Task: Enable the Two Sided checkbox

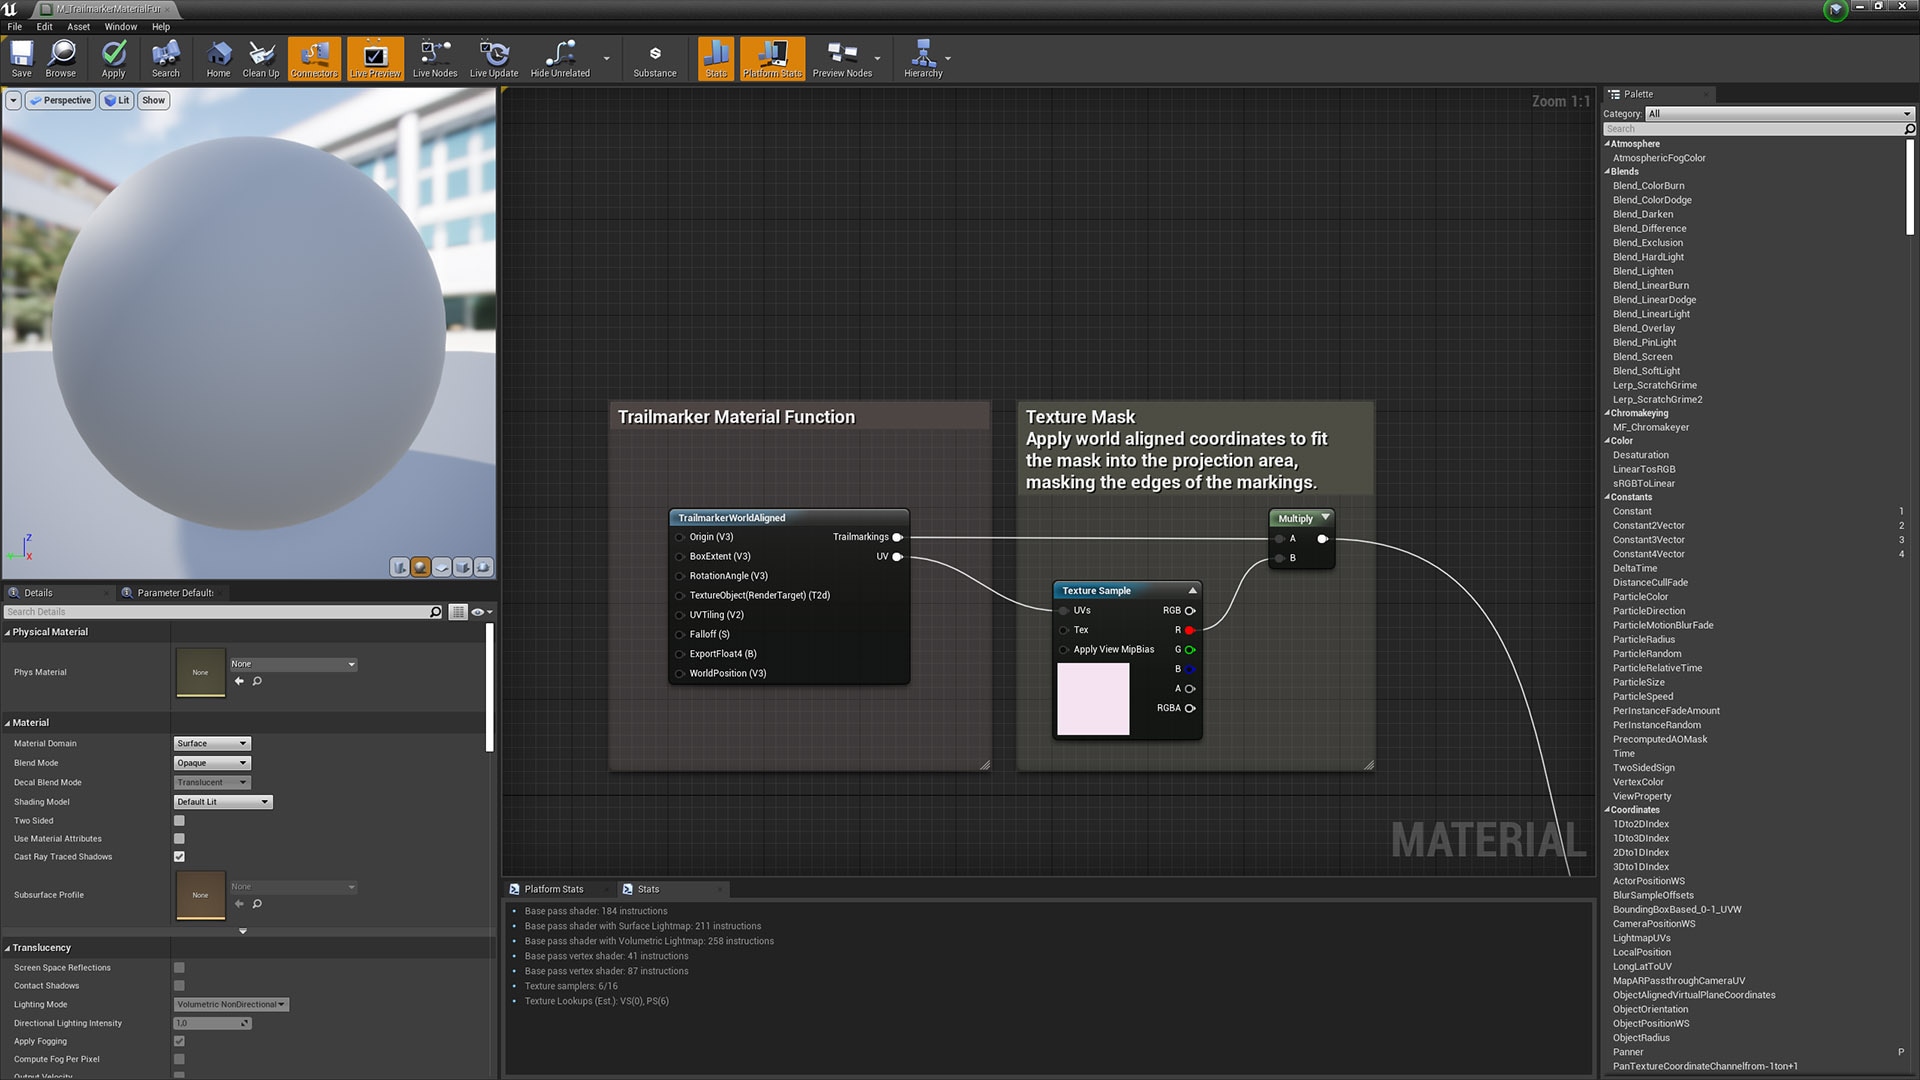Action: (179, 821)
